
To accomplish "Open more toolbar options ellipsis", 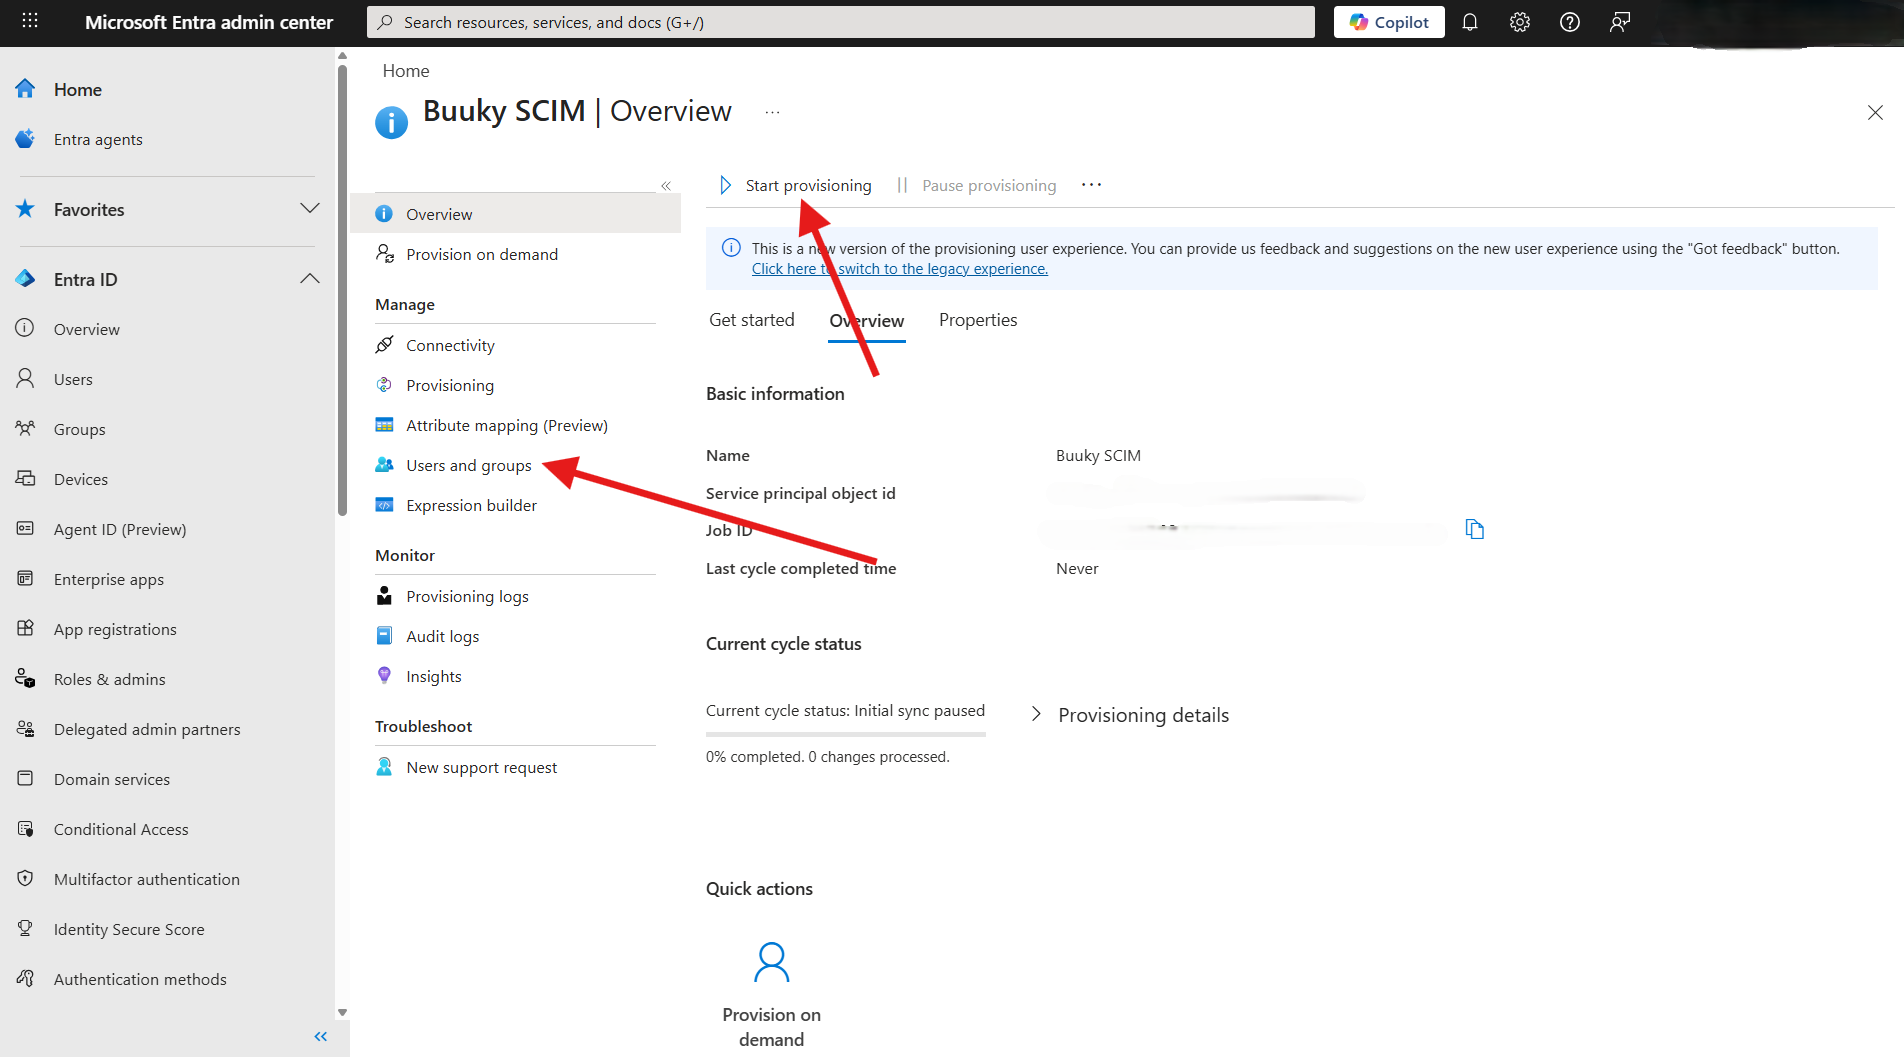I will pyautogui.click(x=1091, y=185).
